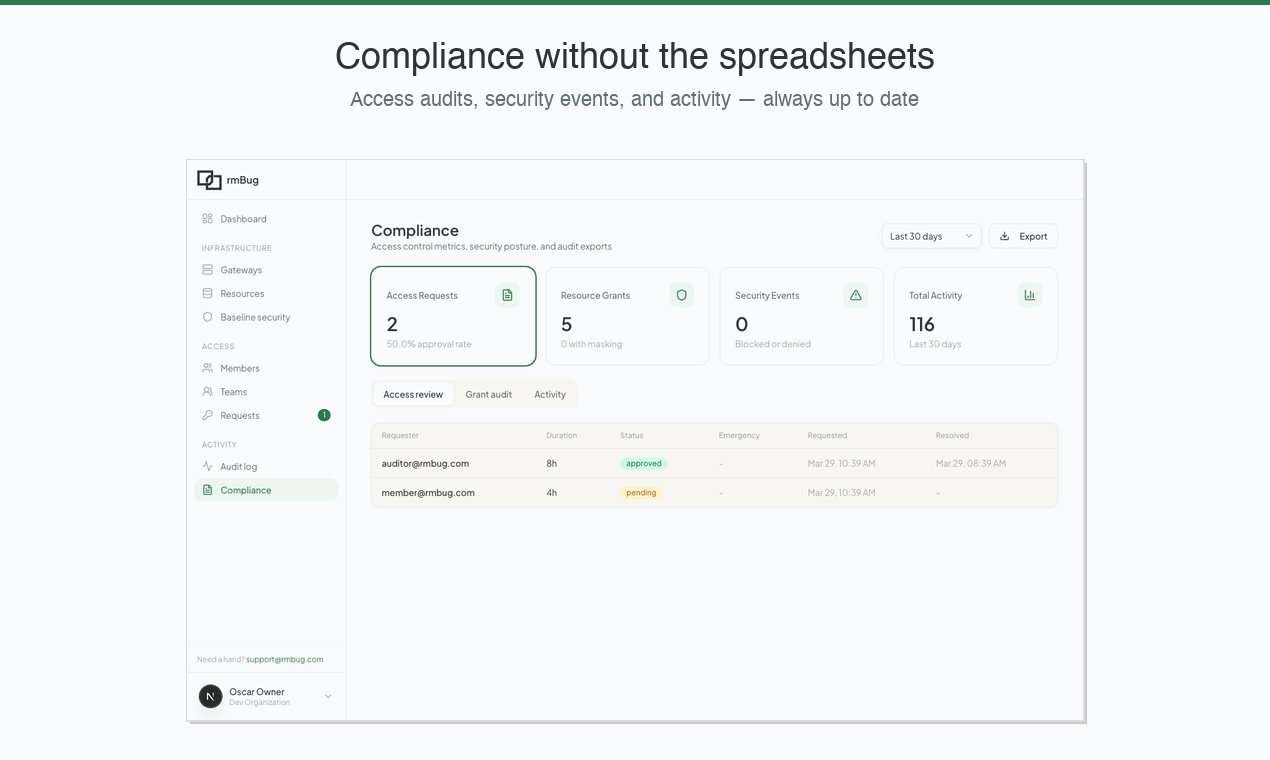Click the Gateways server icon
The width and height of the screenshot is (1270, 760).
click(x=207, y=270)
